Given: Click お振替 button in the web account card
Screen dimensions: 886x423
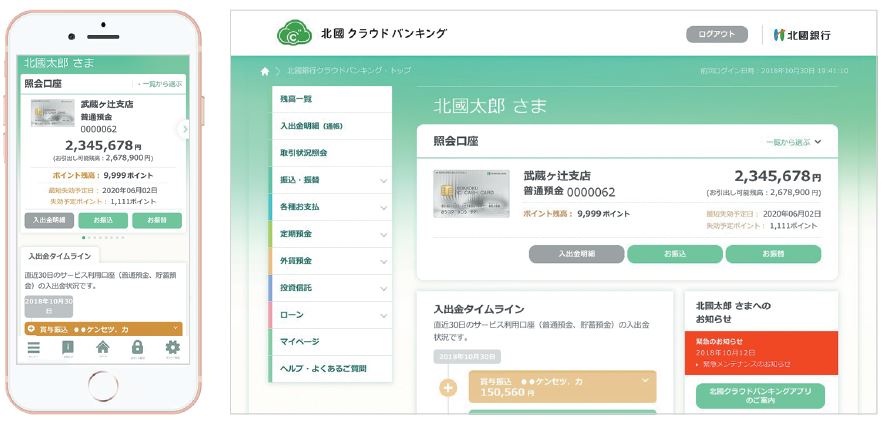Looking at the screenshot, I should (773, 254).
